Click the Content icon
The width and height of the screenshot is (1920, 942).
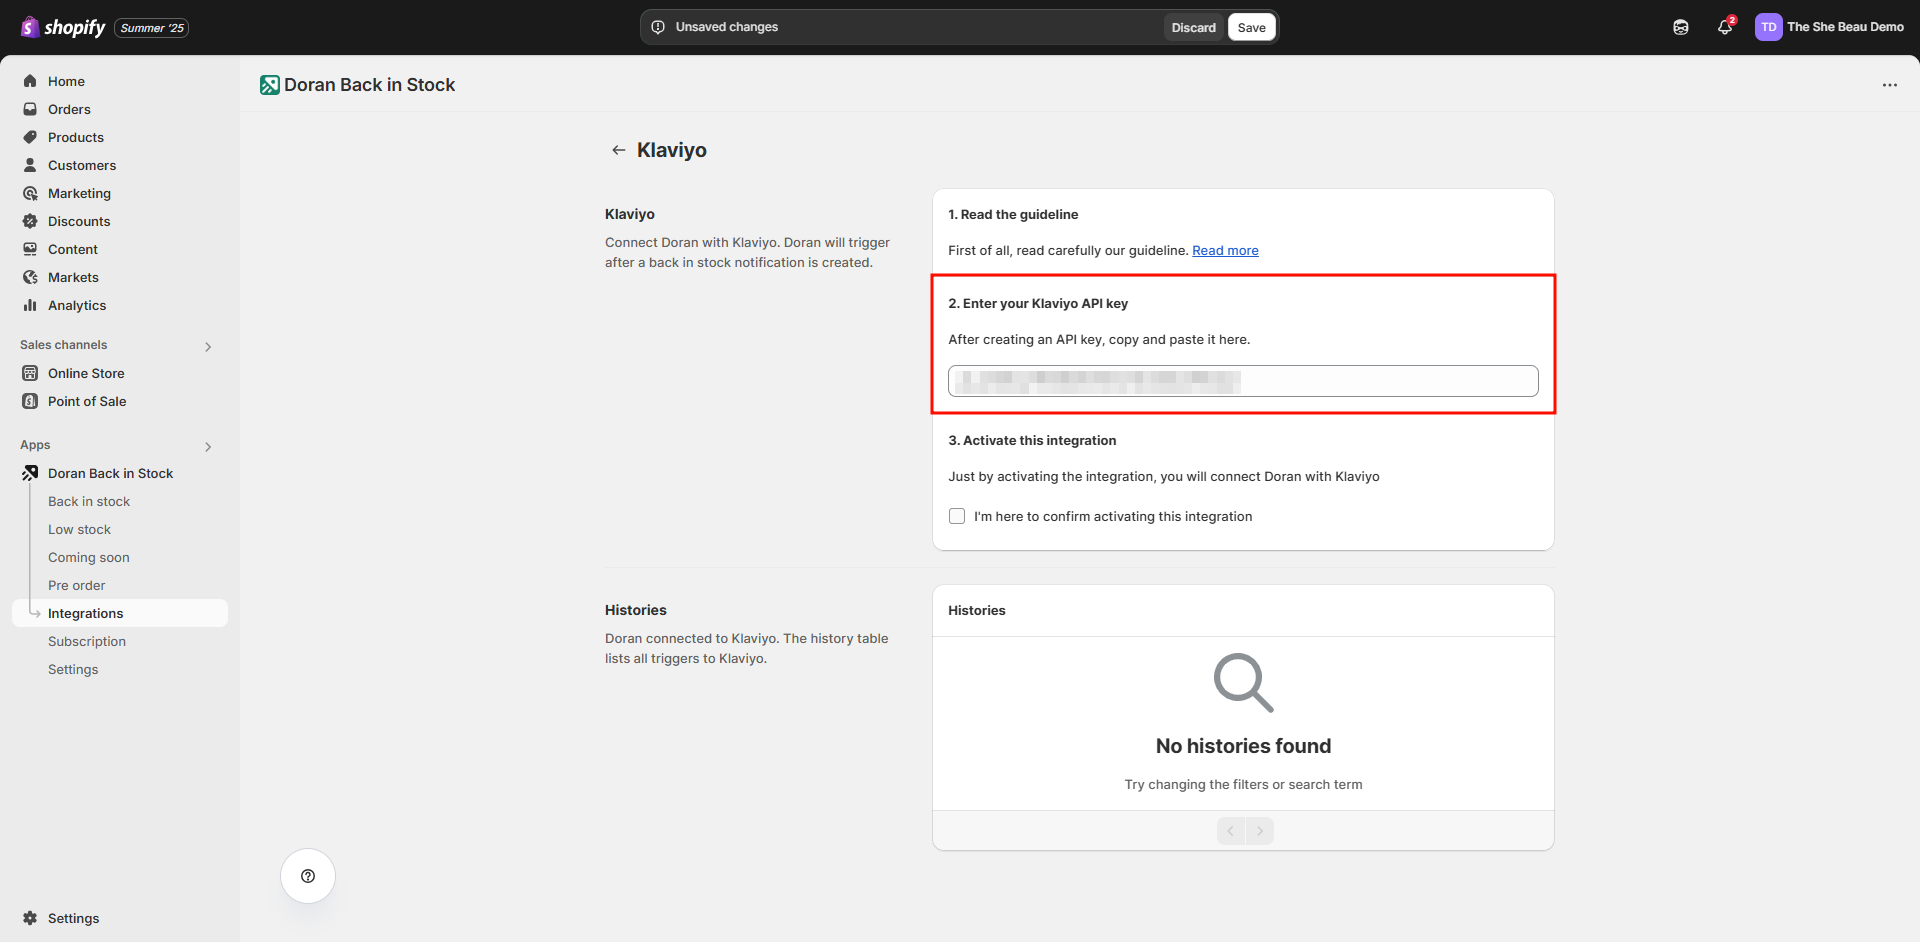(30, 249)
